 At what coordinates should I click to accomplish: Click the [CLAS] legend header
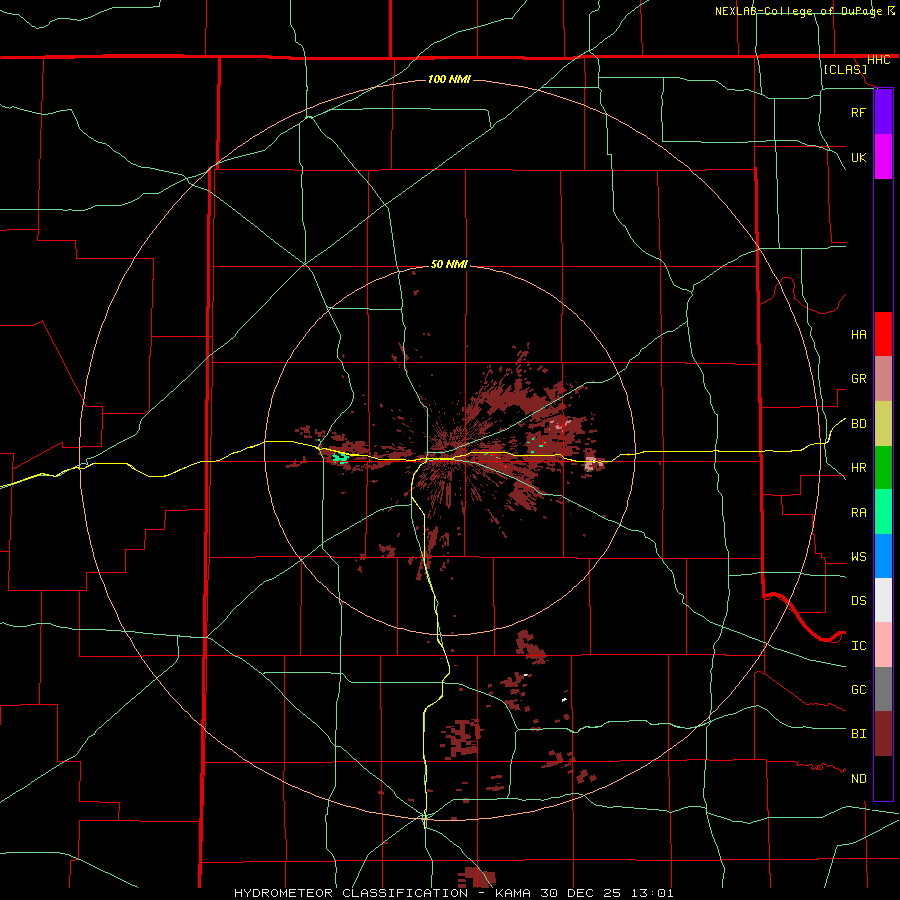tap(844, 70)
